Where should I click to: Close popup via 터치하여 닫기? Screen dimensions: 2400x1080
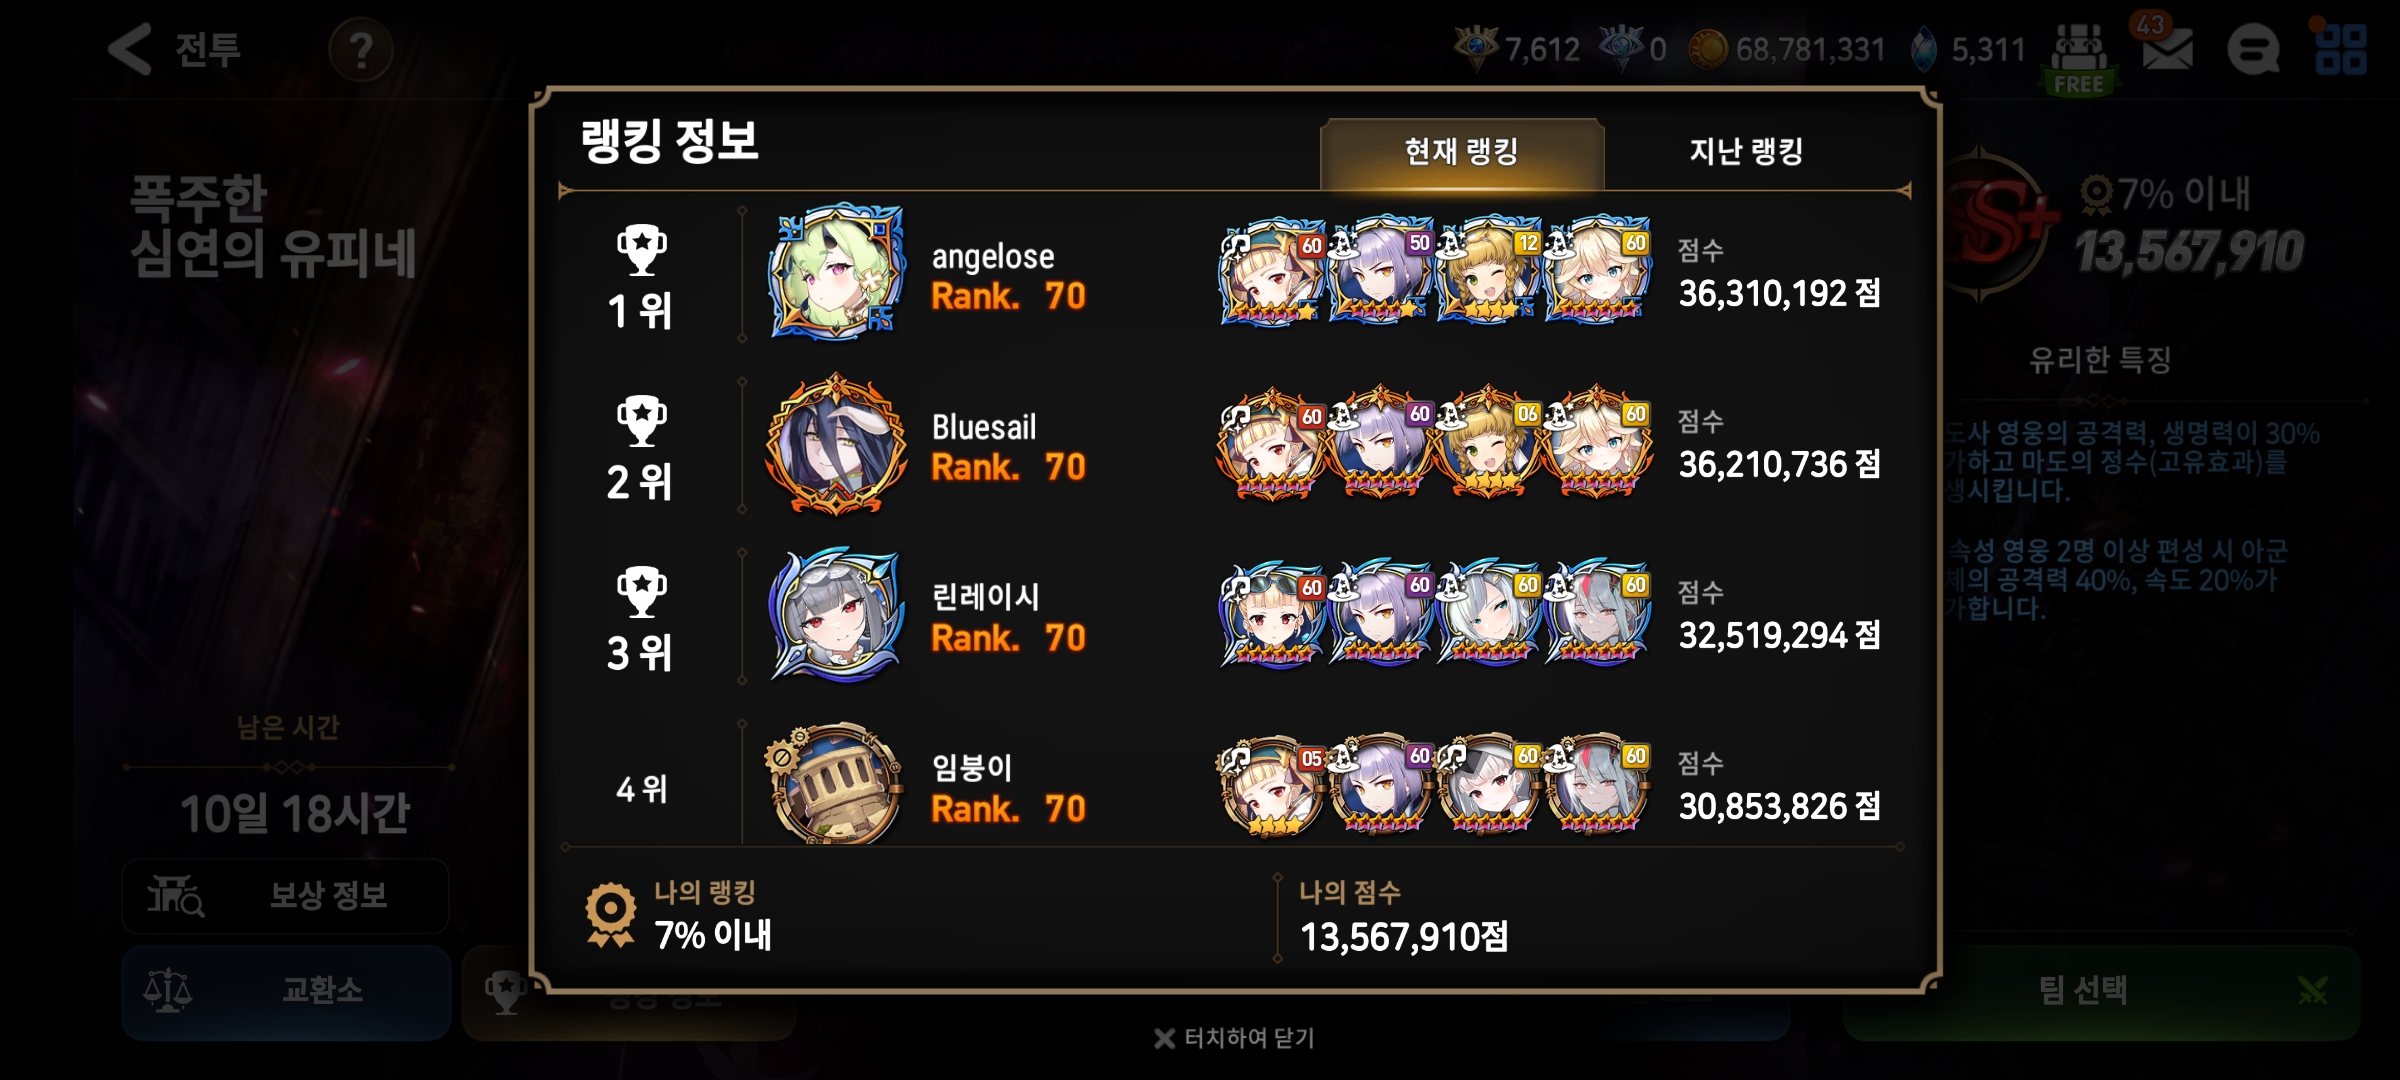pos(1235,1038)
